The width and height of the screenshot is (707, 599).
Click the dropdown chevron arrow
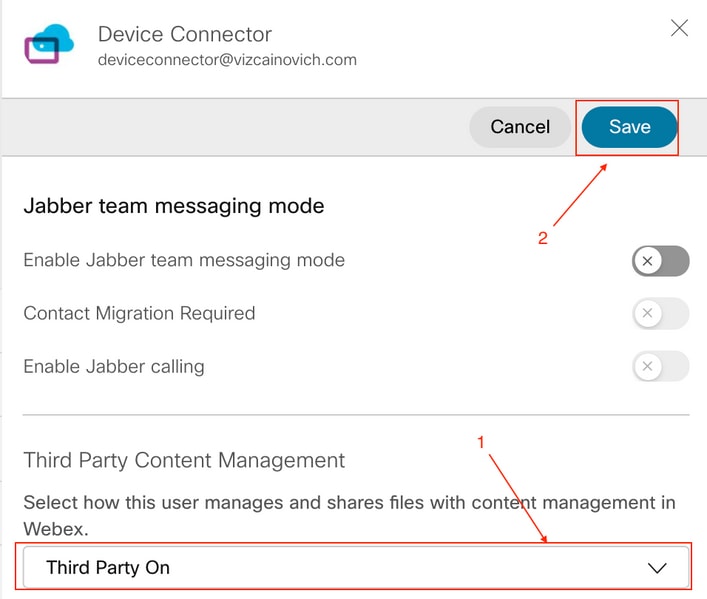pos(657,568)
